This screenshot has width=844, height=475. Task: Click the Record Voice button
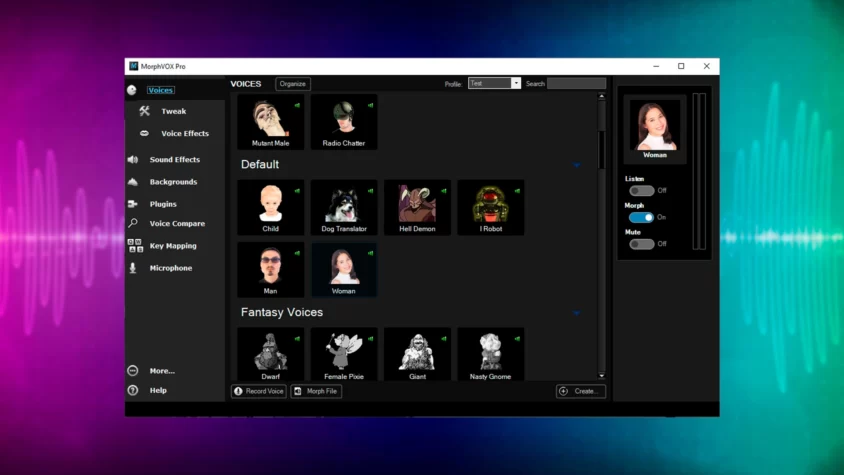(259, 392)
